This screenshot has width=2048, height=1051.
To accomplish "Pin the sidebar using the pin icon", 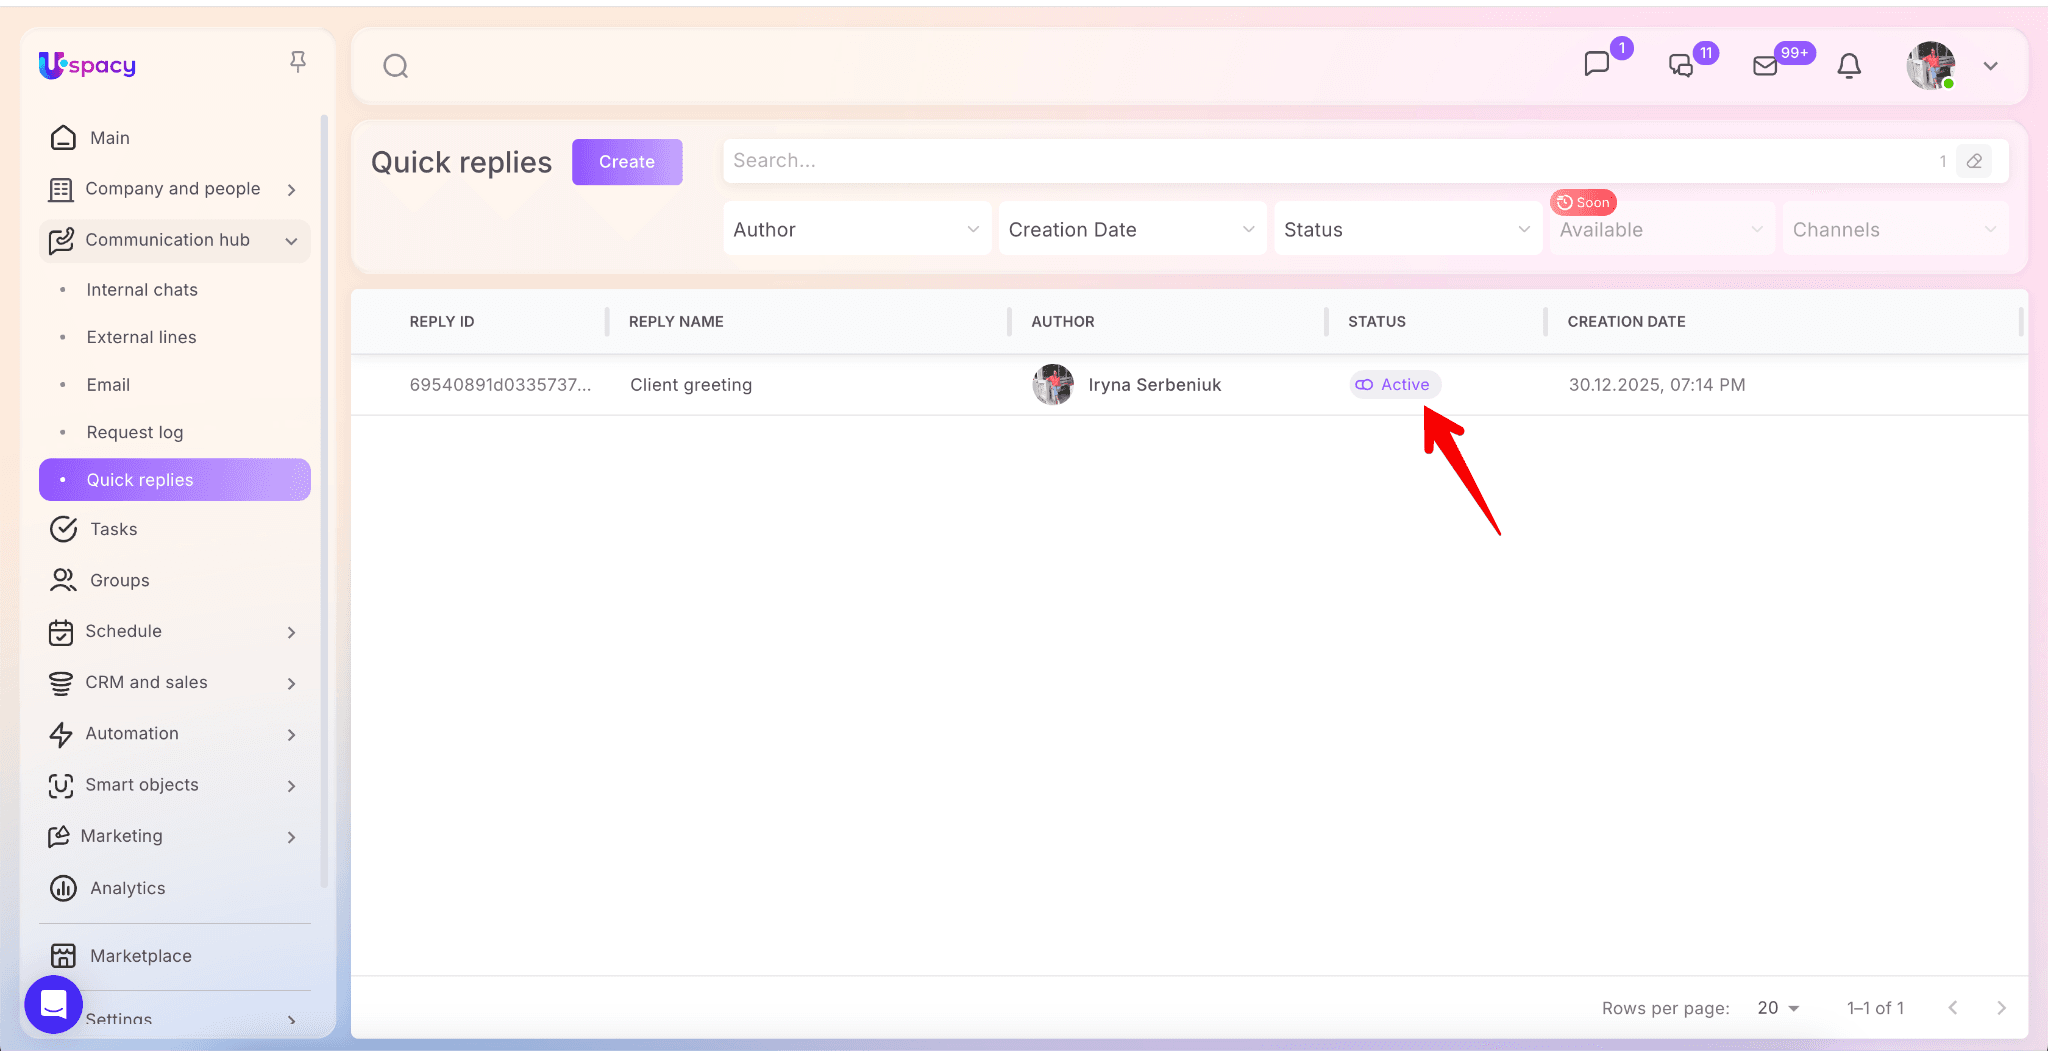I will pos(297,62).
